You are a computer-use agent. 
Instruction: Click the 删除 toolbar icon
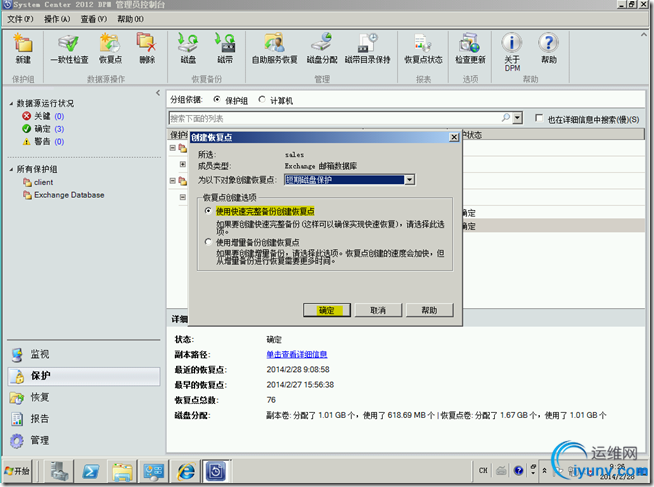click(147, 49)
